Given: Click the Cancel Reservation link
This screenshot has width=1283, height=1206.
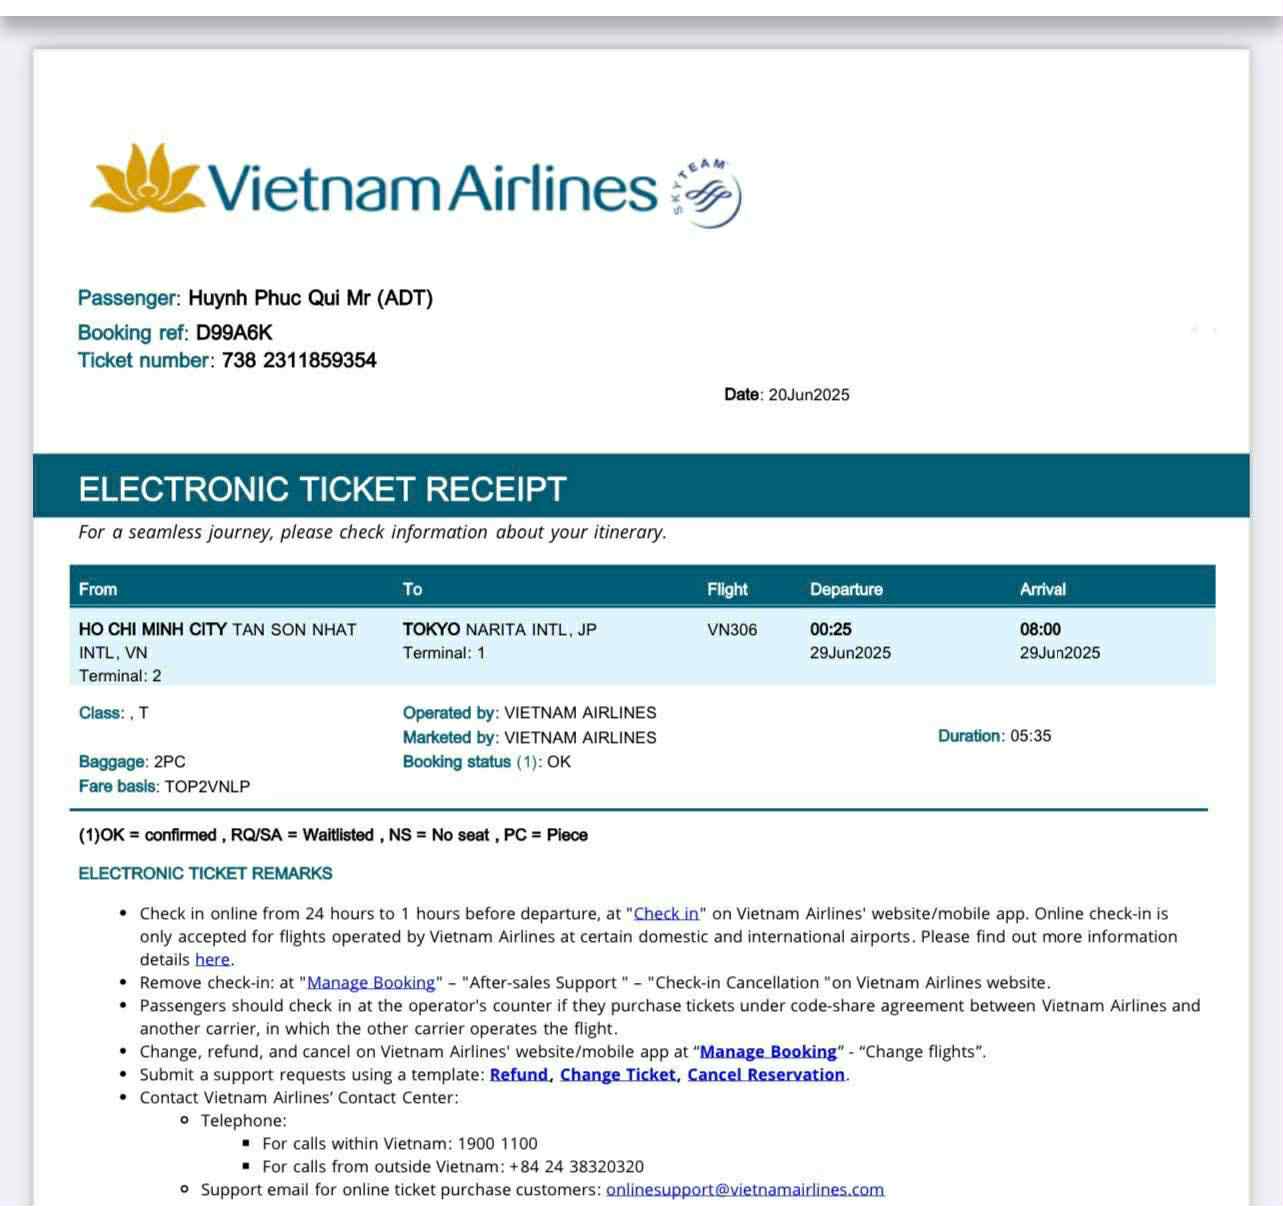Looking at the screenshot, I should (x=766, y=1075).
